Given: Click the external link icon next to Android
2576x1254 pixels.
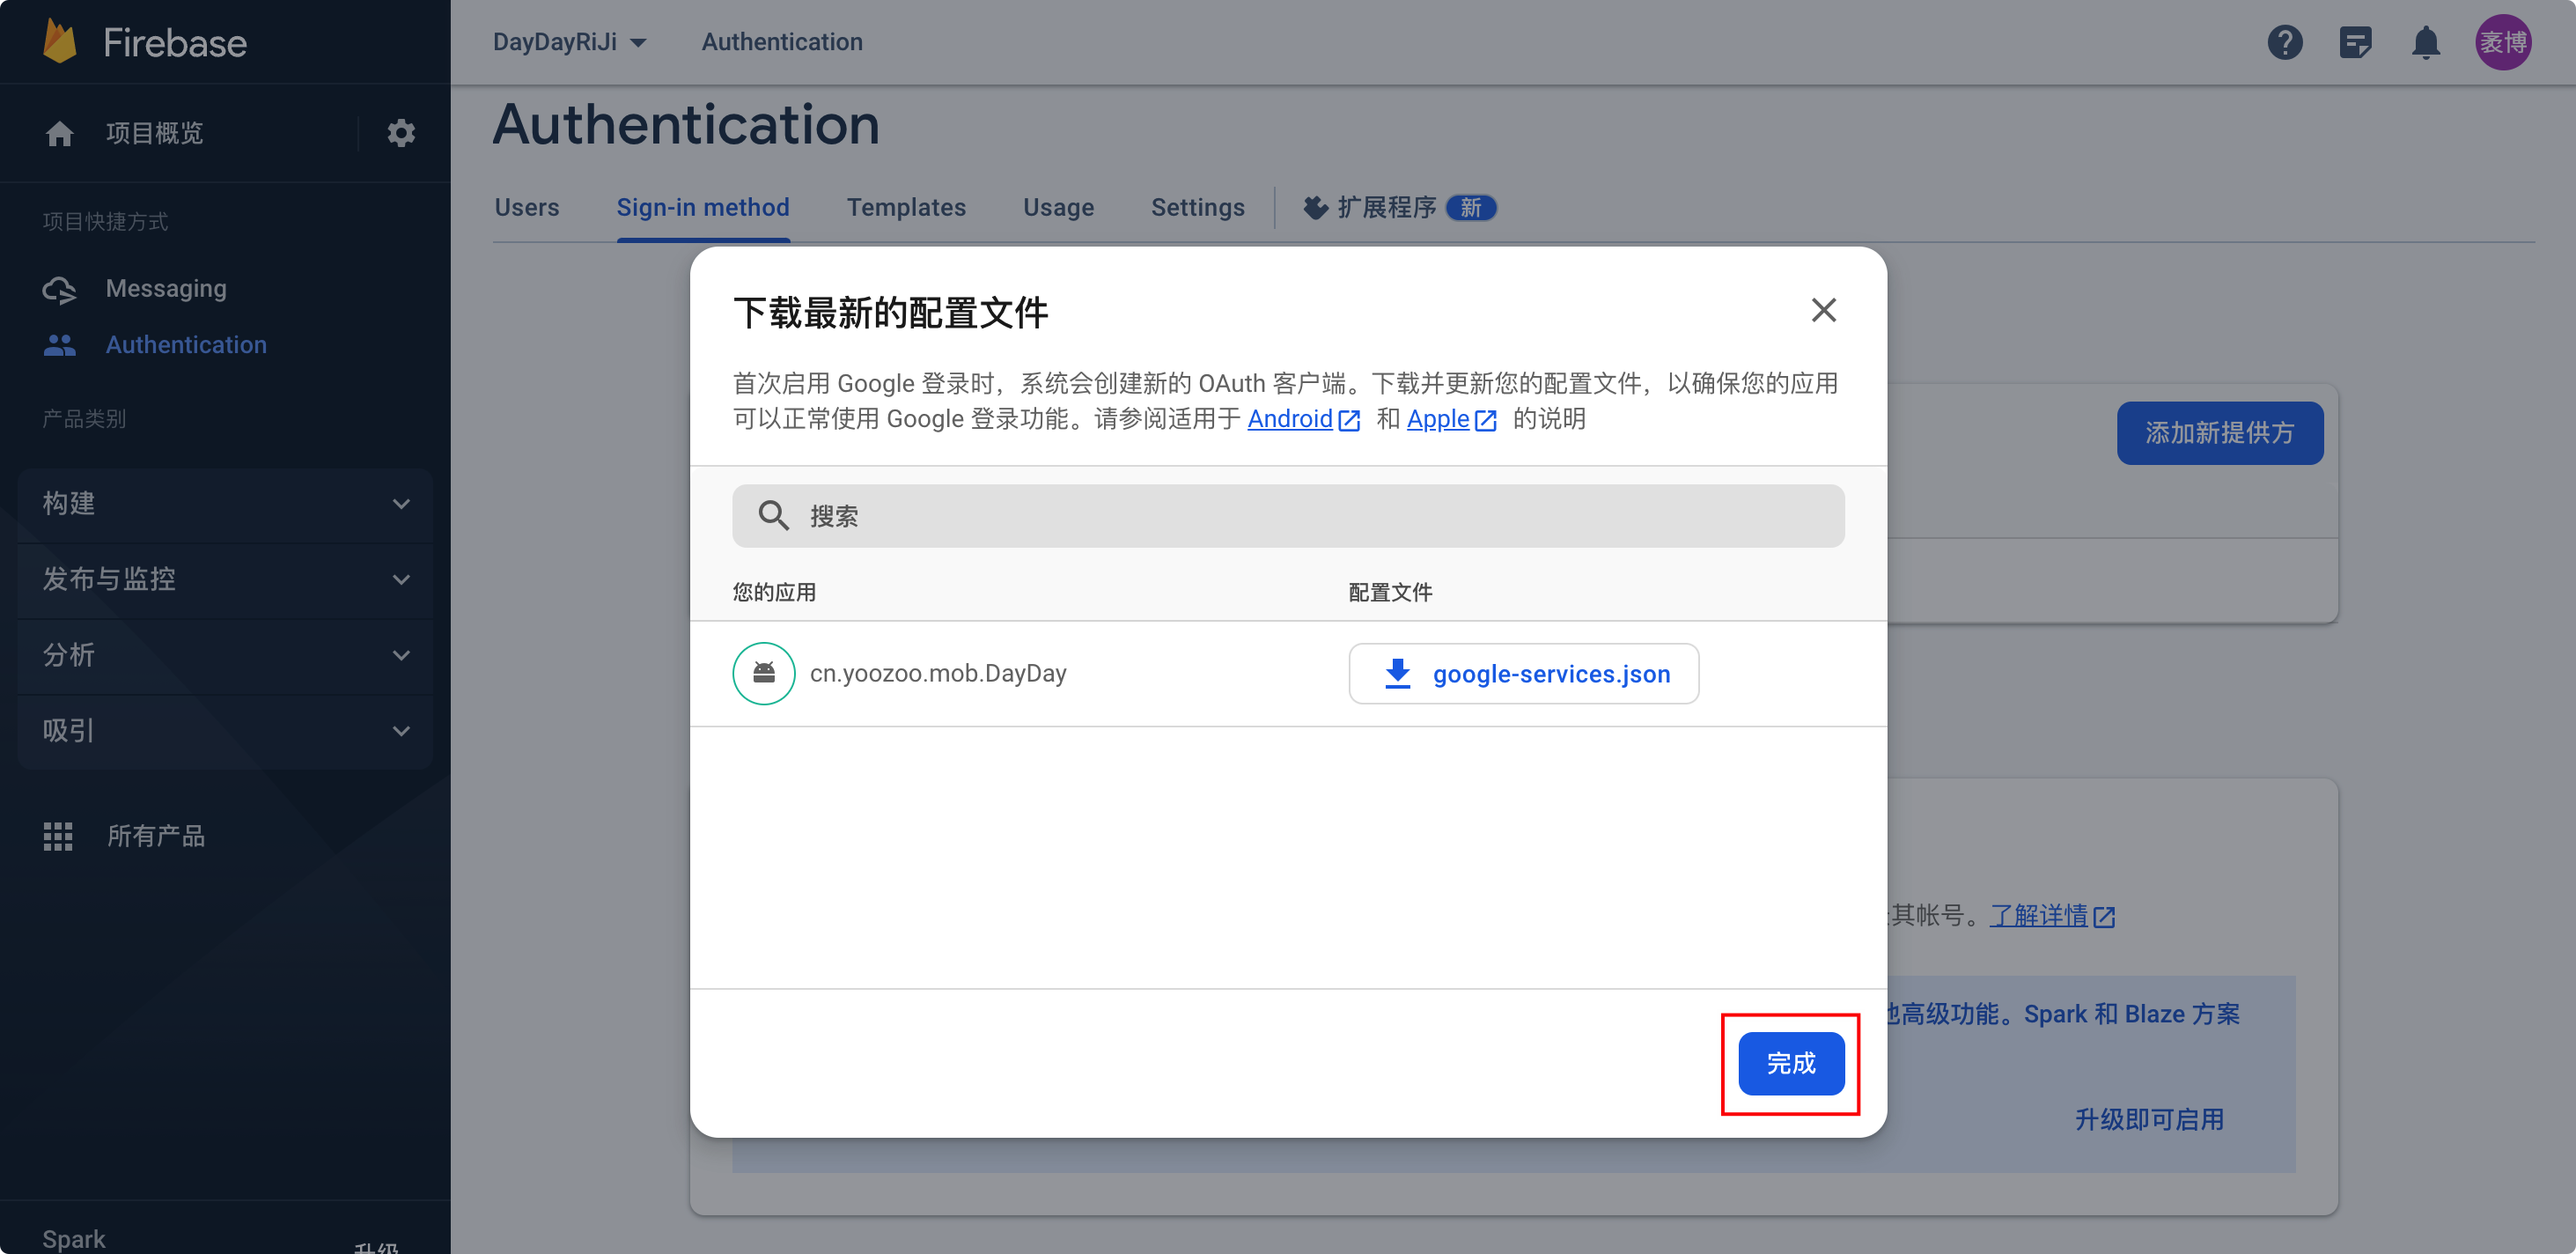Looking at the screenshot, I should (x=1349, y=420).
